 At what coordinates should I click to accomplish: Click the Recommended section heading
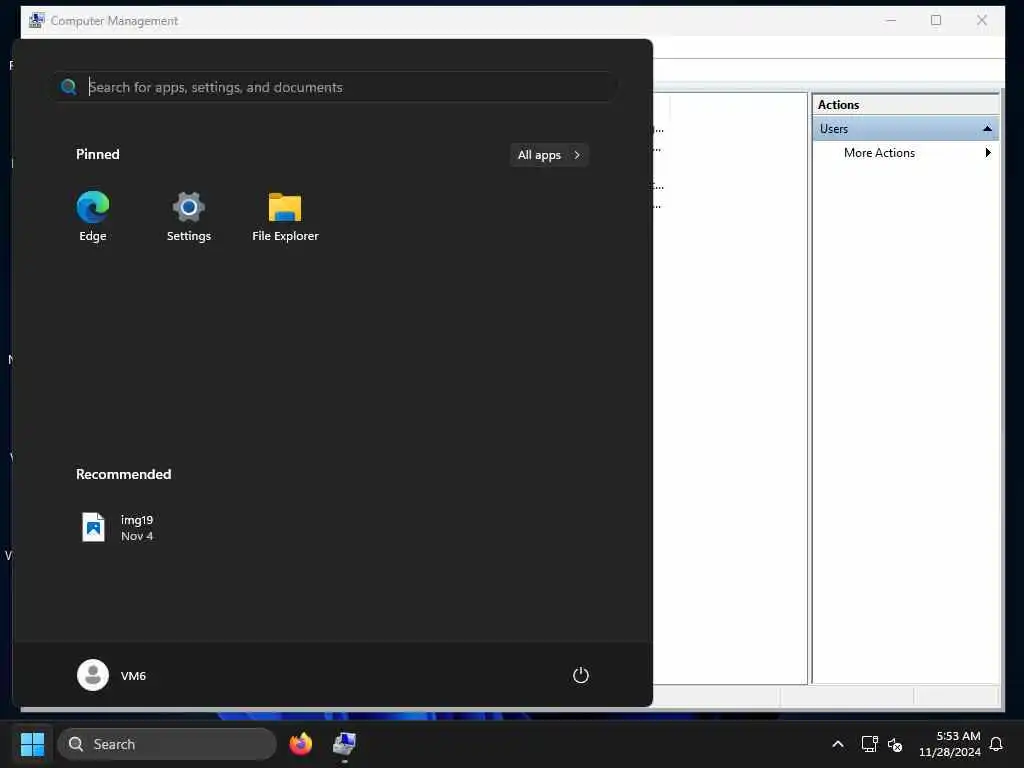tap(123, 474)
